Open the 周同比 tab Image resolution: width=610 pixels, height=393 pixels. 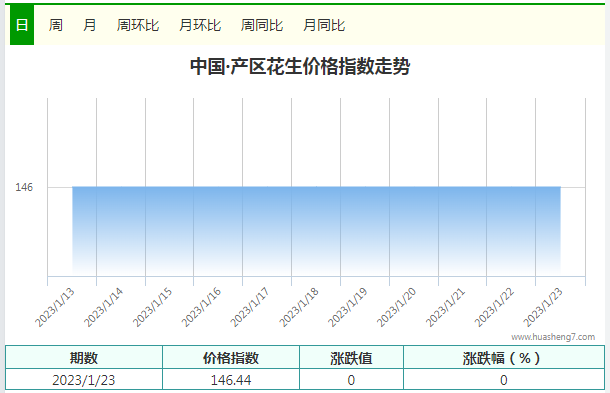[x=262, y=25]
